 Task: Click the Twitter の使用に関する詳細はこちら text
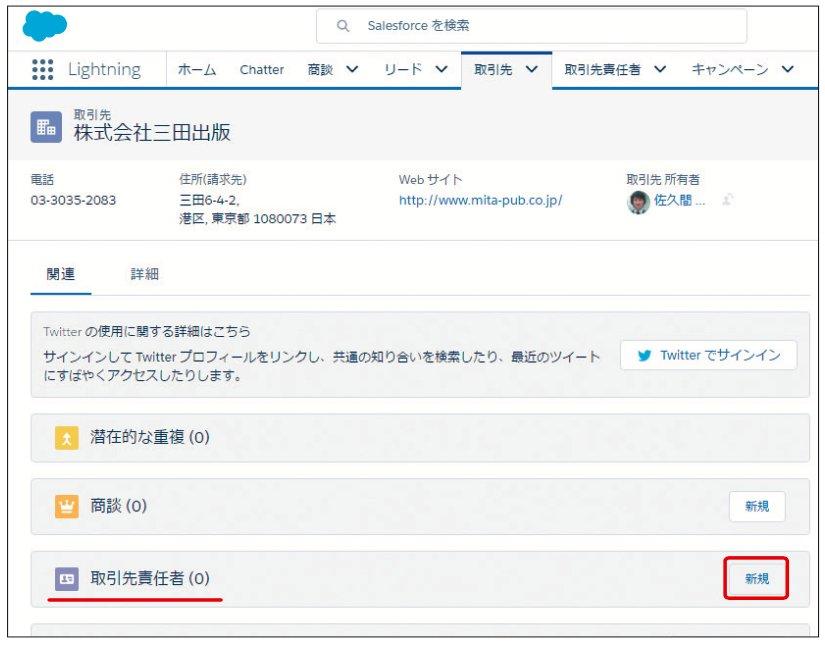click(147, 331)
